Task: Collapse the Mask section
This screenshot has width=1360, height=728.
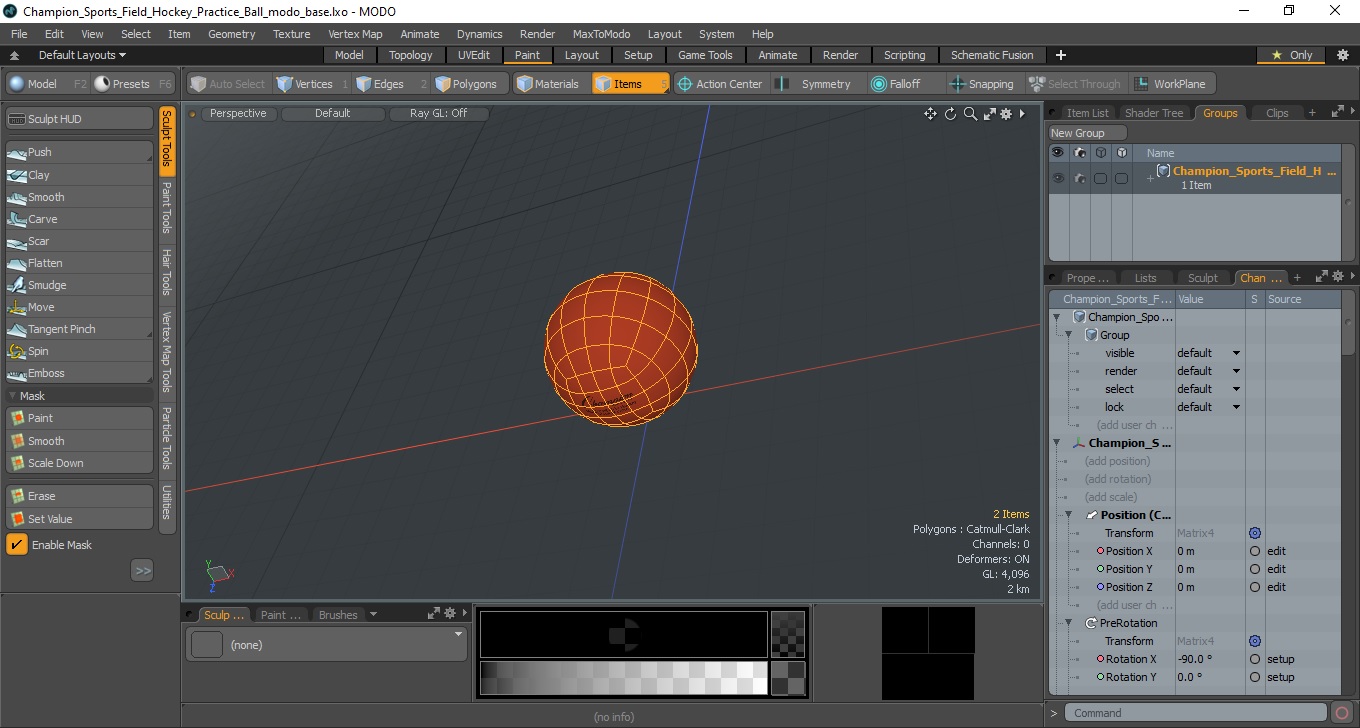Action: pos(13,396)
